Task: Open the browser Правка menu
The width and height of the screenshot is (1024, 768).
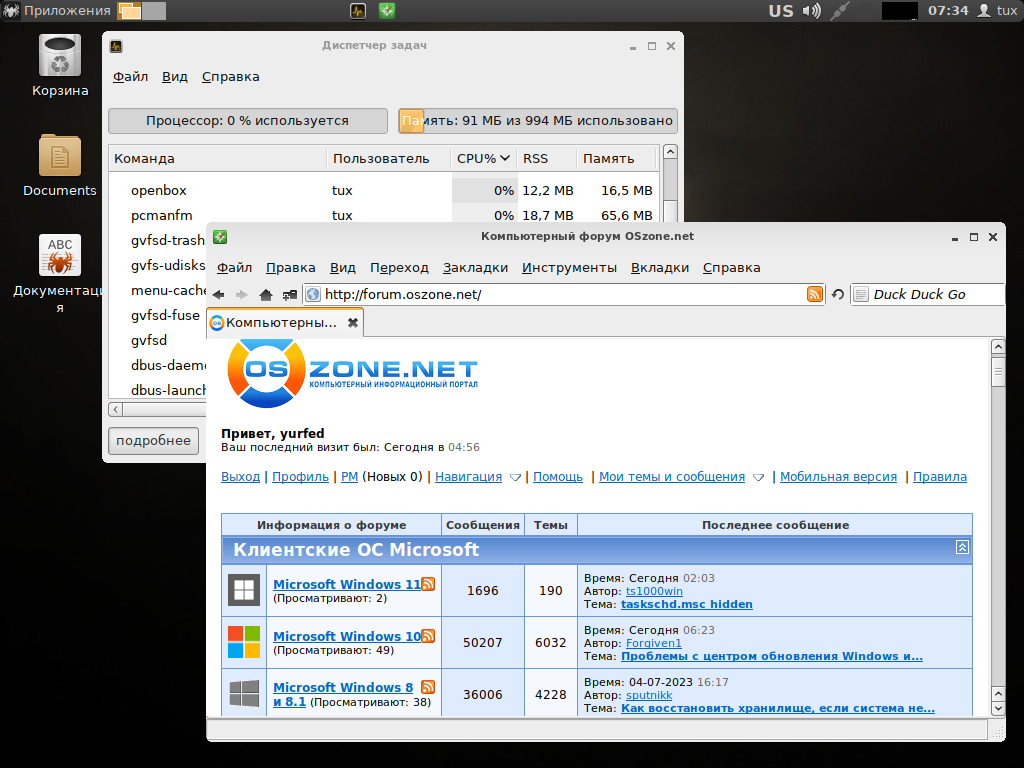Action: tap(291, 267)
